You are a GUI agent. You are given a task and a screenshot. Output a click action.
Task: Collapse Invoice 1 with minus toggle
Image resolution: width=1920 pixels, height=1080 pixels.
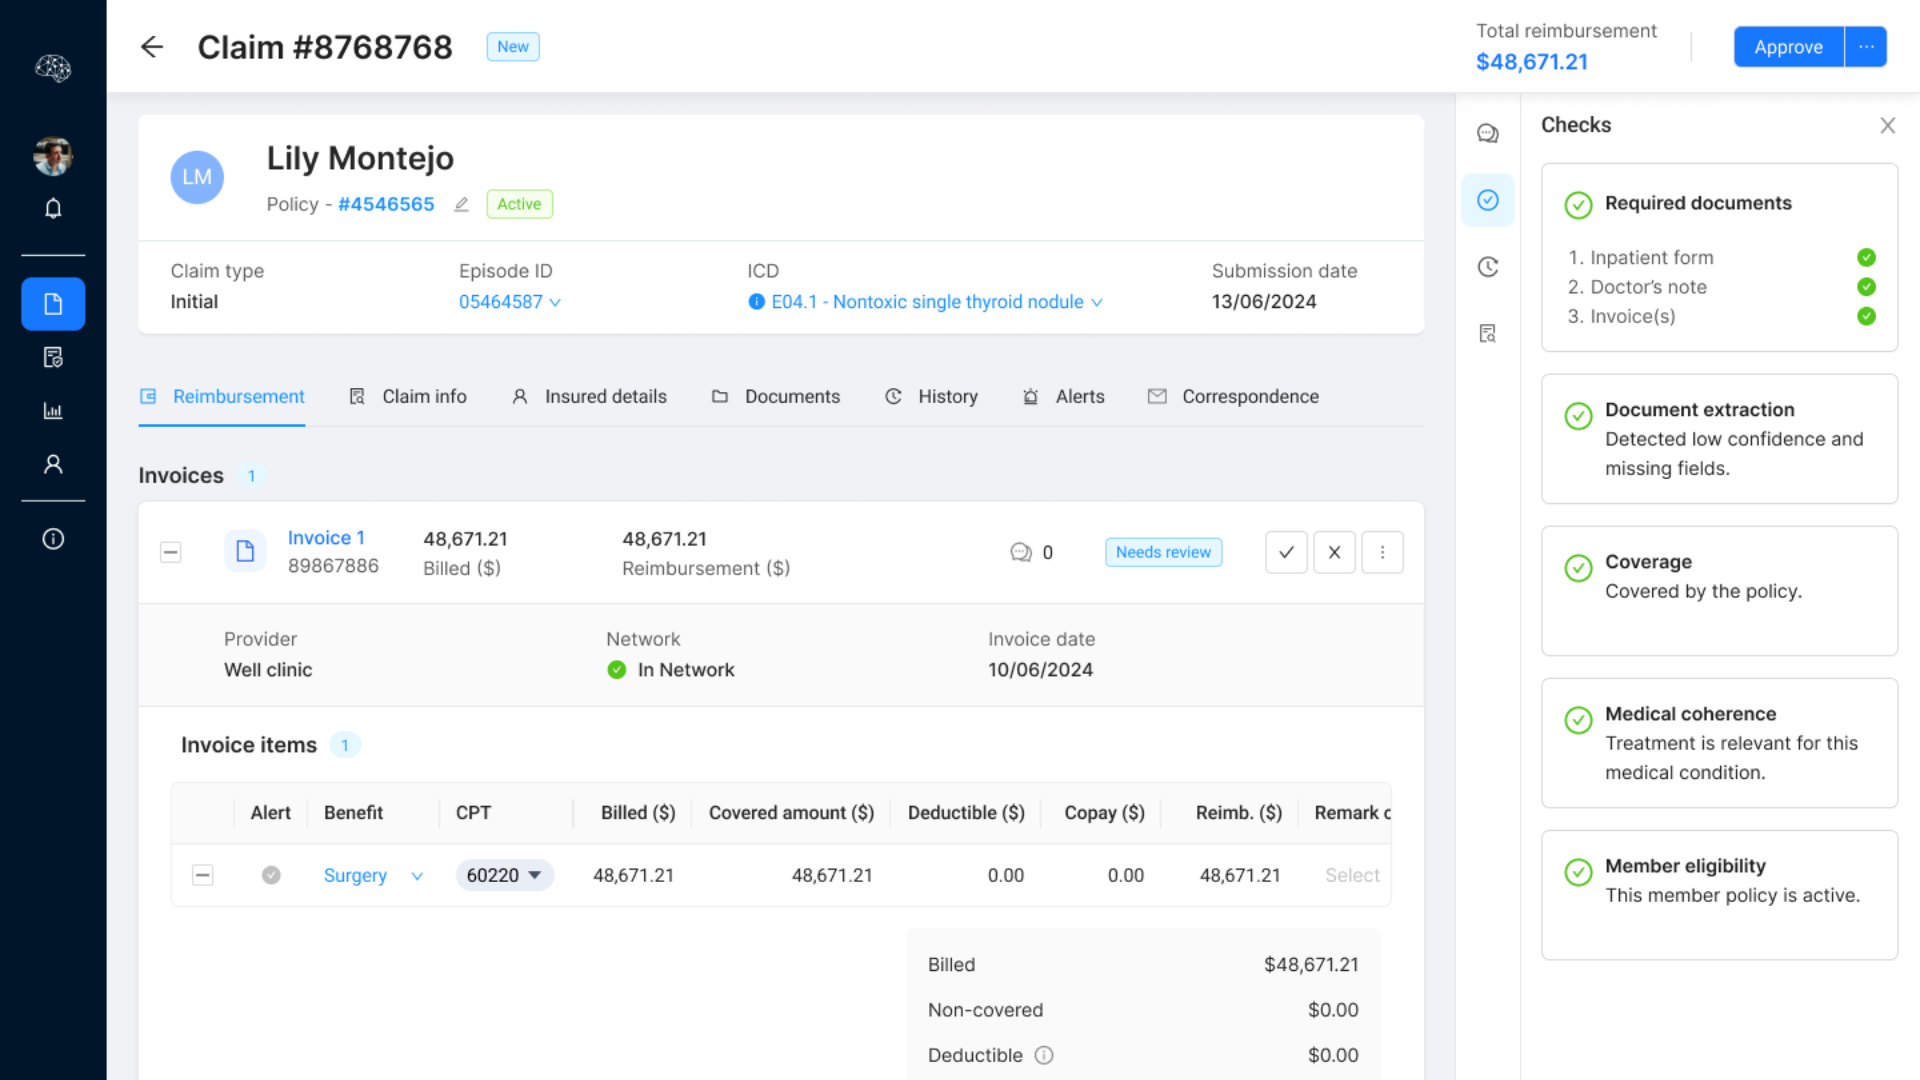(171, 552)
